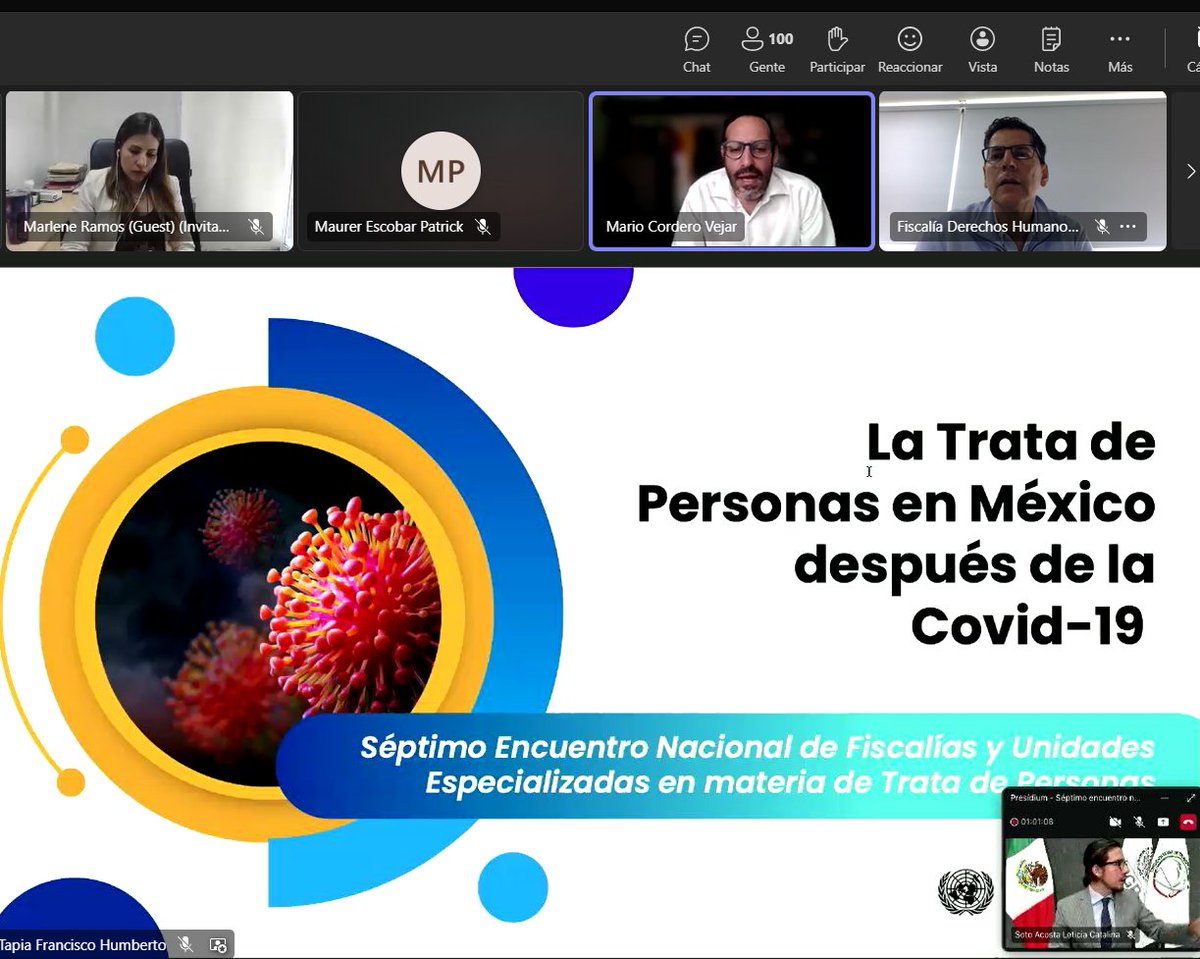Click the Presidium mini window title
Image resolution: width=1200 pixels, height=959 pixels.
pos(1075,798)
